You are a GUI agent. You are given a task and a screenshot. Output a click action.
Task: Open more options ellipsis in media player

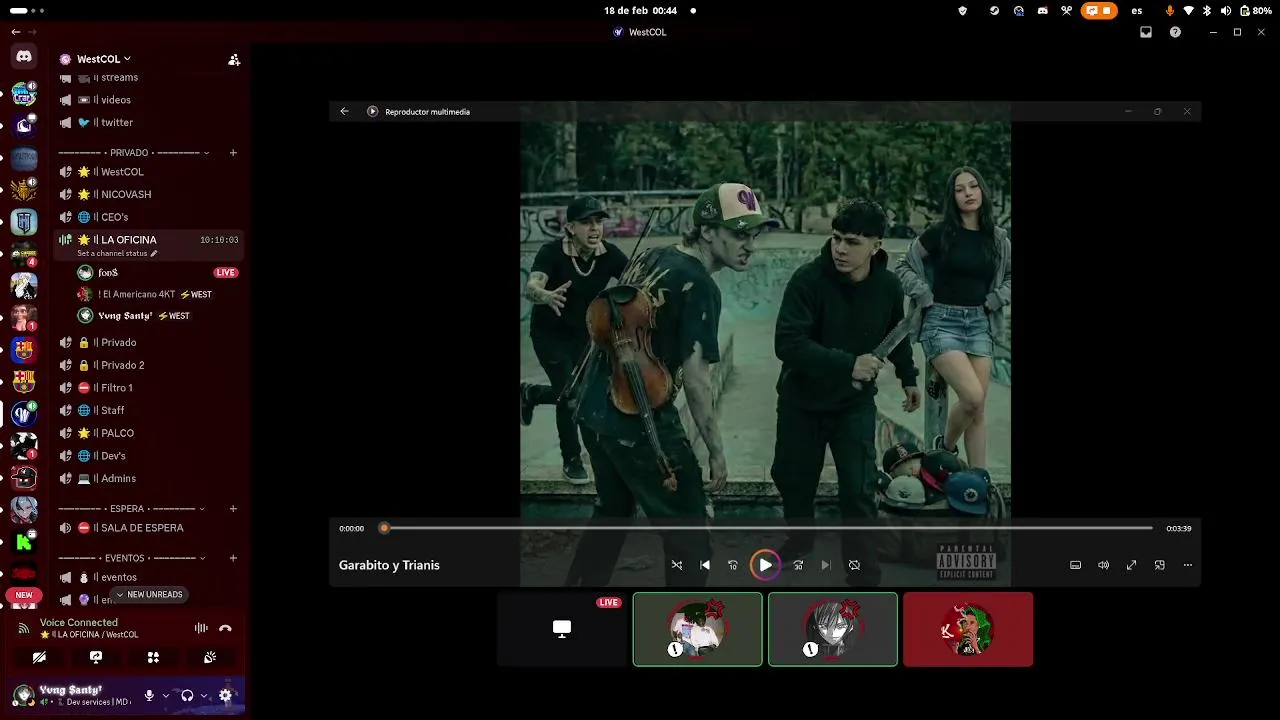point(1188,565)
